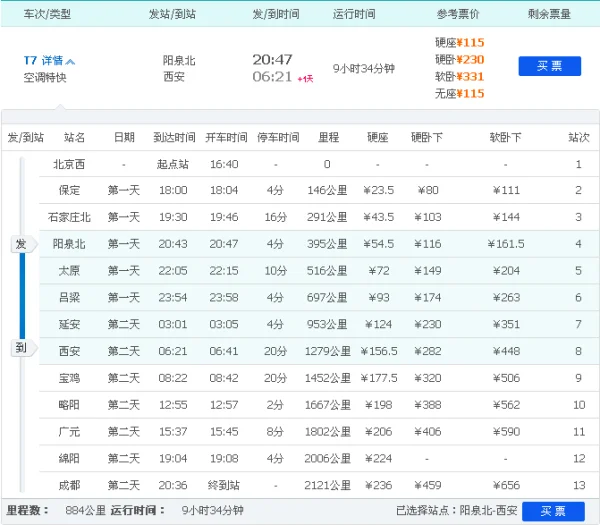The height and width of the screenshot is (525, 600).
Task: Click the 空调特快 train type label
Action: [45, 78]
